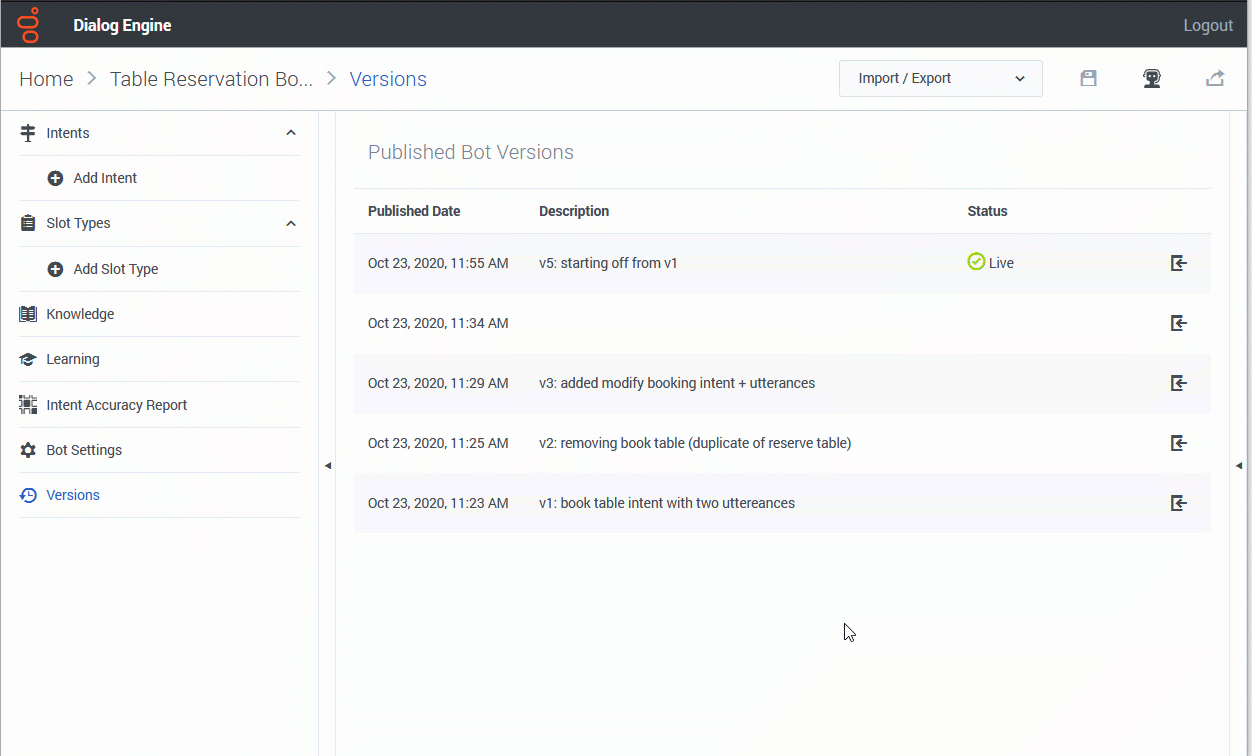
Task: Click the Live status text
Action: click(1001, 263)
